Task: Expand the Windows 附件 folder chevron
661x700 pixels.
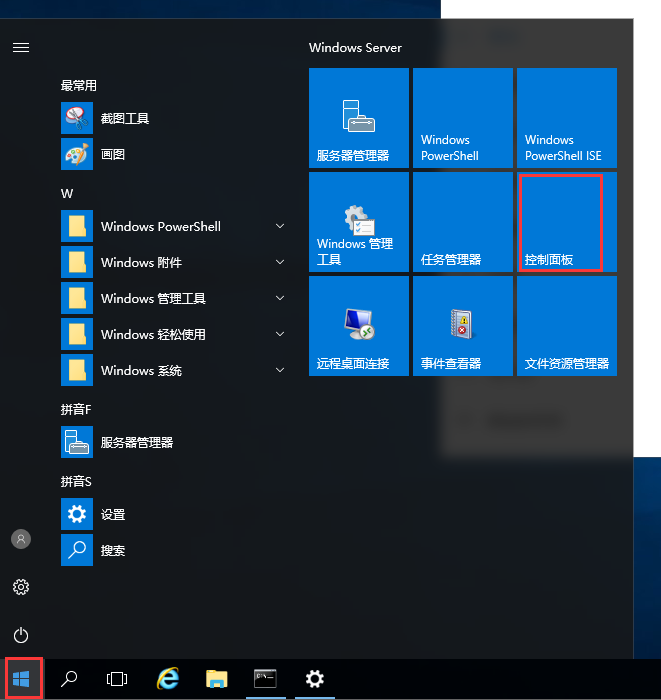Action: coord(280,262)
